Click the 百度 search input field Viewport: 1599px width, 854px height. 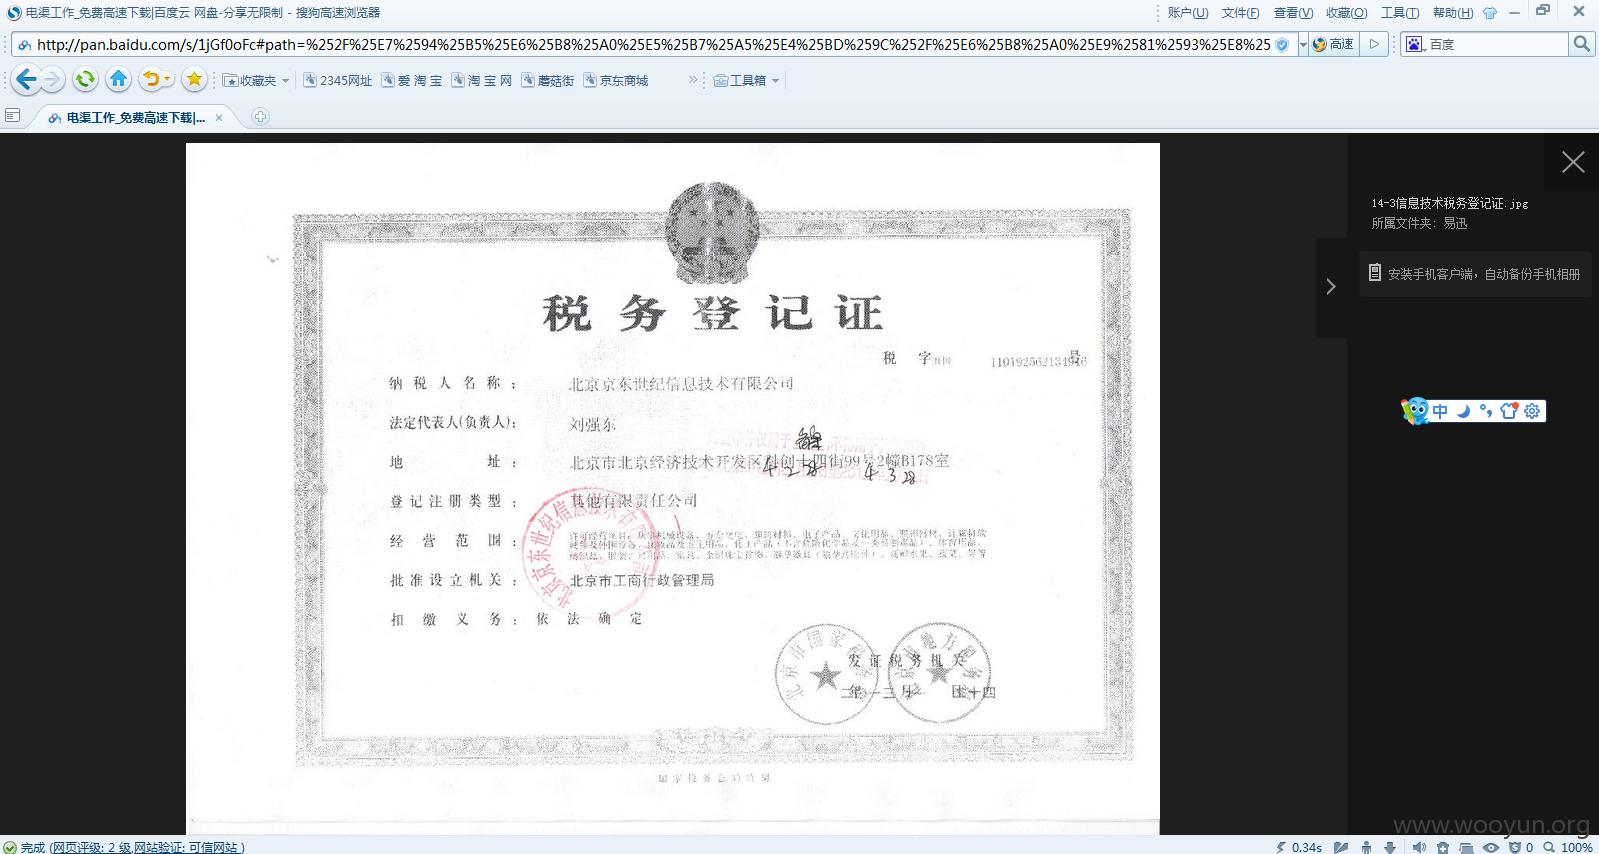tap(1497, 44)
